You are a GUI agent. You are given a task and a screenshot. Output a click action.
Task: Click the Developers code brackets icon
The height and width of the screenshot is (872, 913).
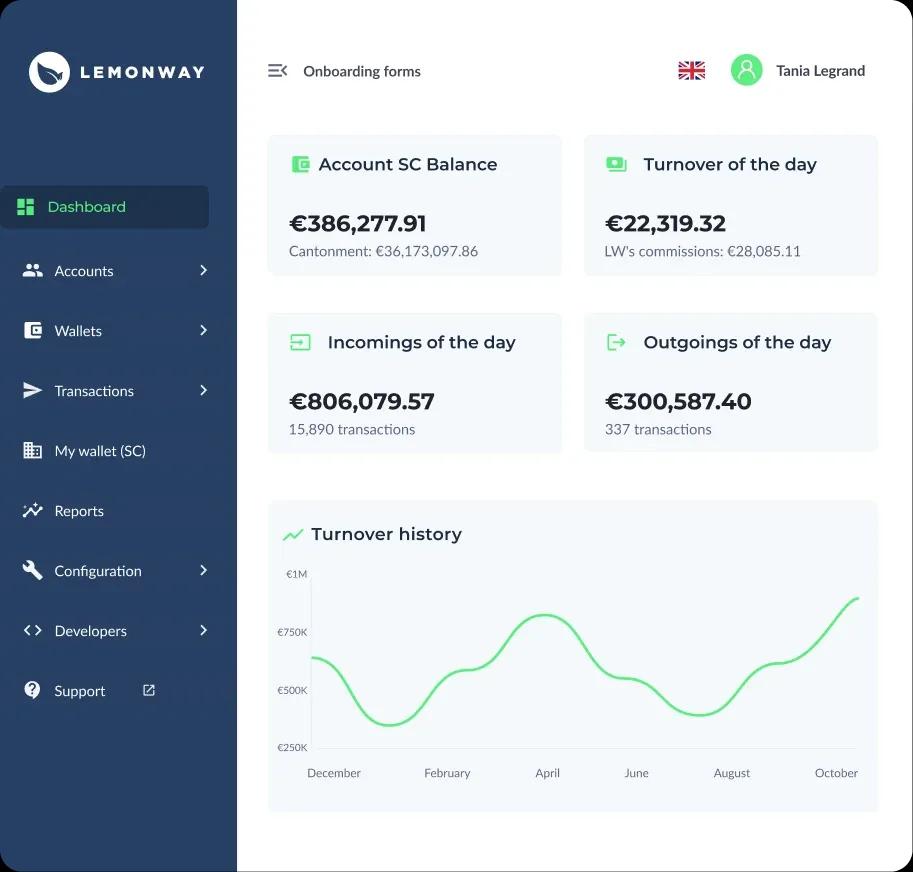[x=33, y=631]
